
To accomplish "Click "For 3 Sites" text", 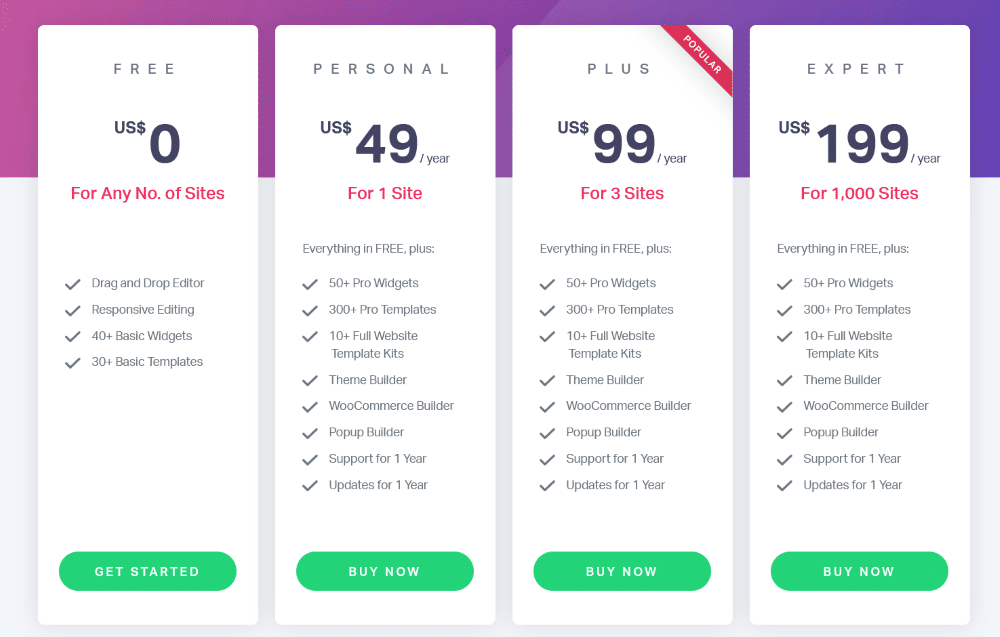I will click(x=622, y=193).
